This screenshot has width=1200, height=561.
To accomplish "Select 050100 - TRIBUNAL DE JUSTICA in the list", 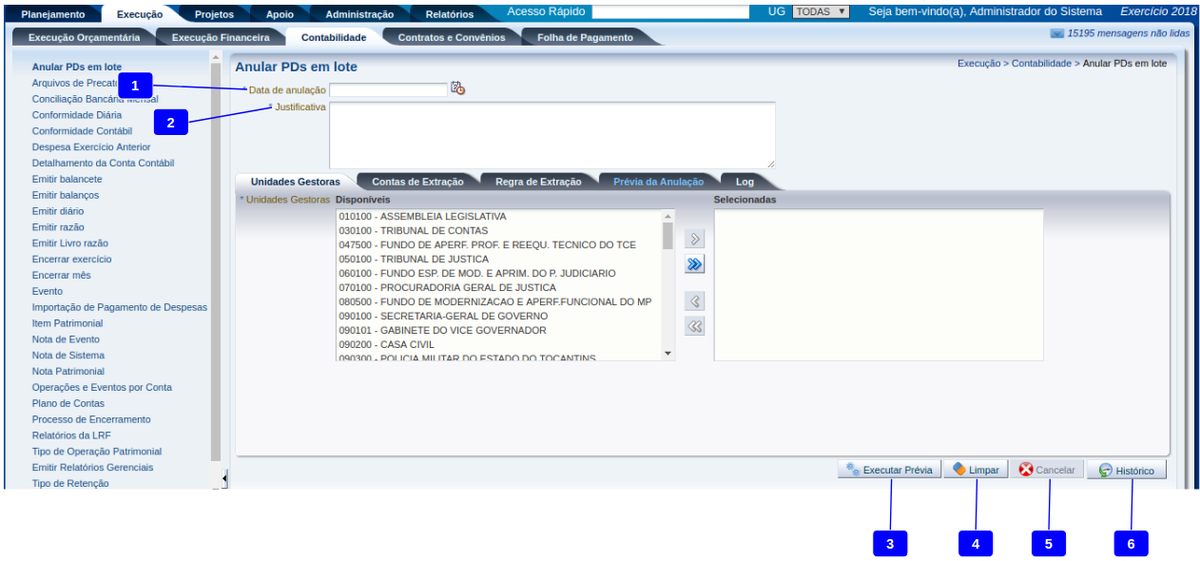I will (413, 259).
